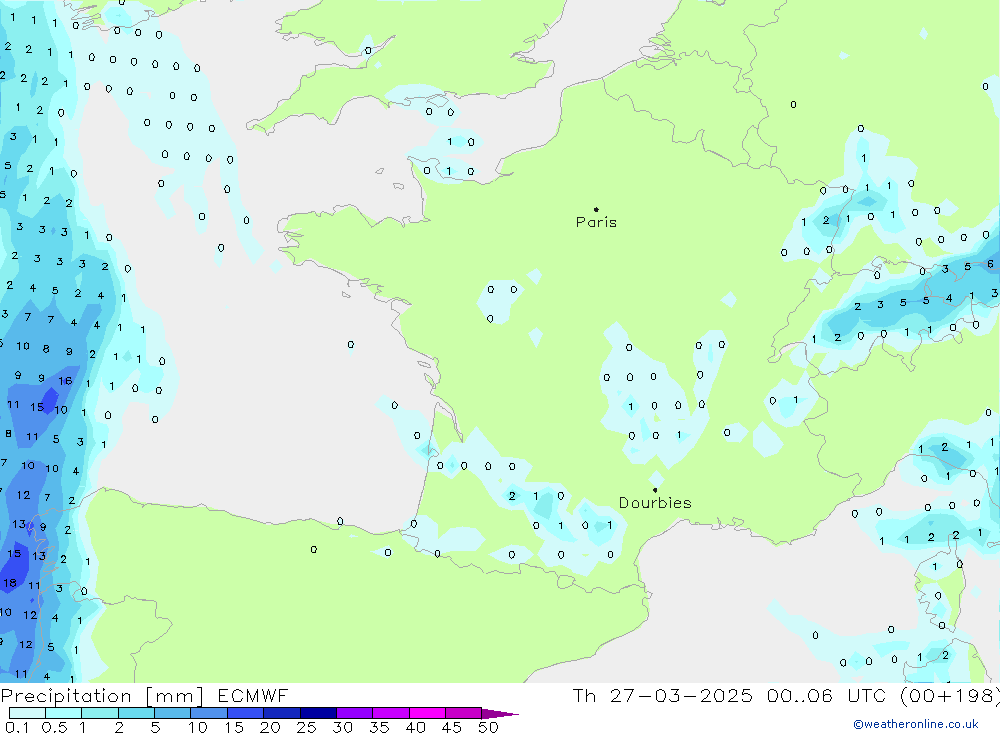Click the legend scale label '0.5'
1000x733 pixels.
[x=54, y=727]
